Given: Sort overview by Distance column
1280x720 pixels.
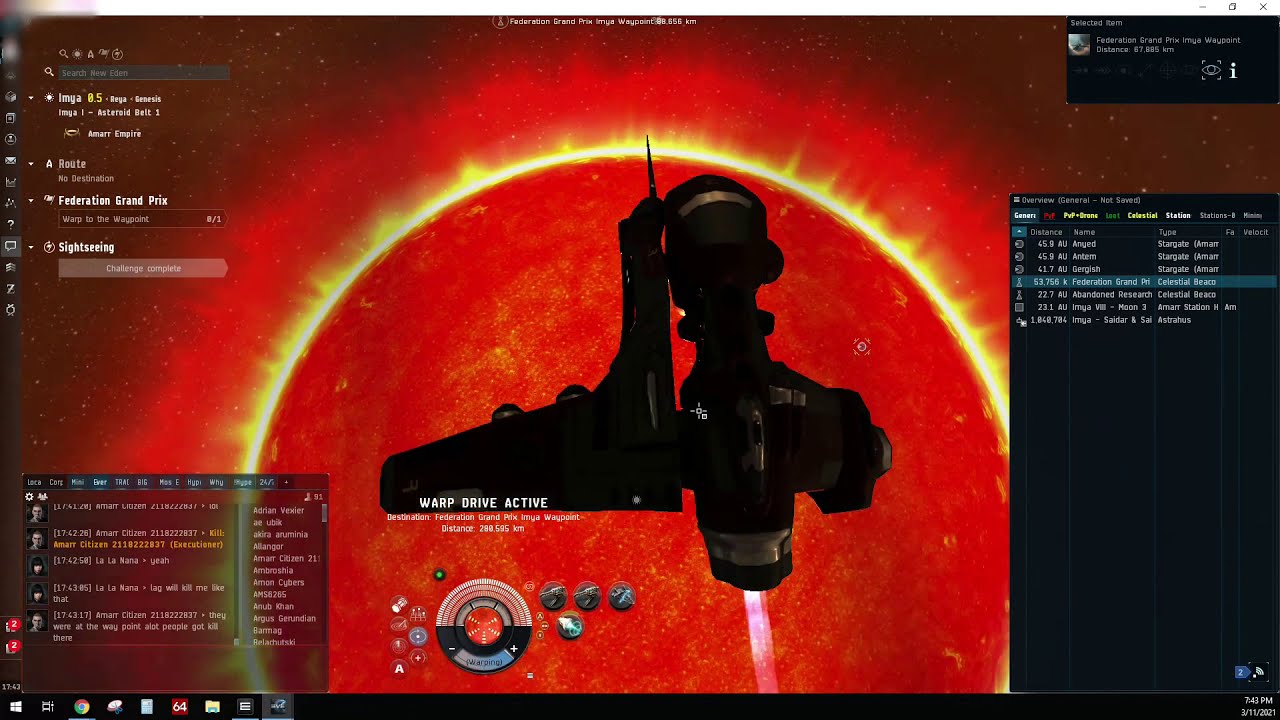Looking at the screenshot, I should pos(1046,232).
